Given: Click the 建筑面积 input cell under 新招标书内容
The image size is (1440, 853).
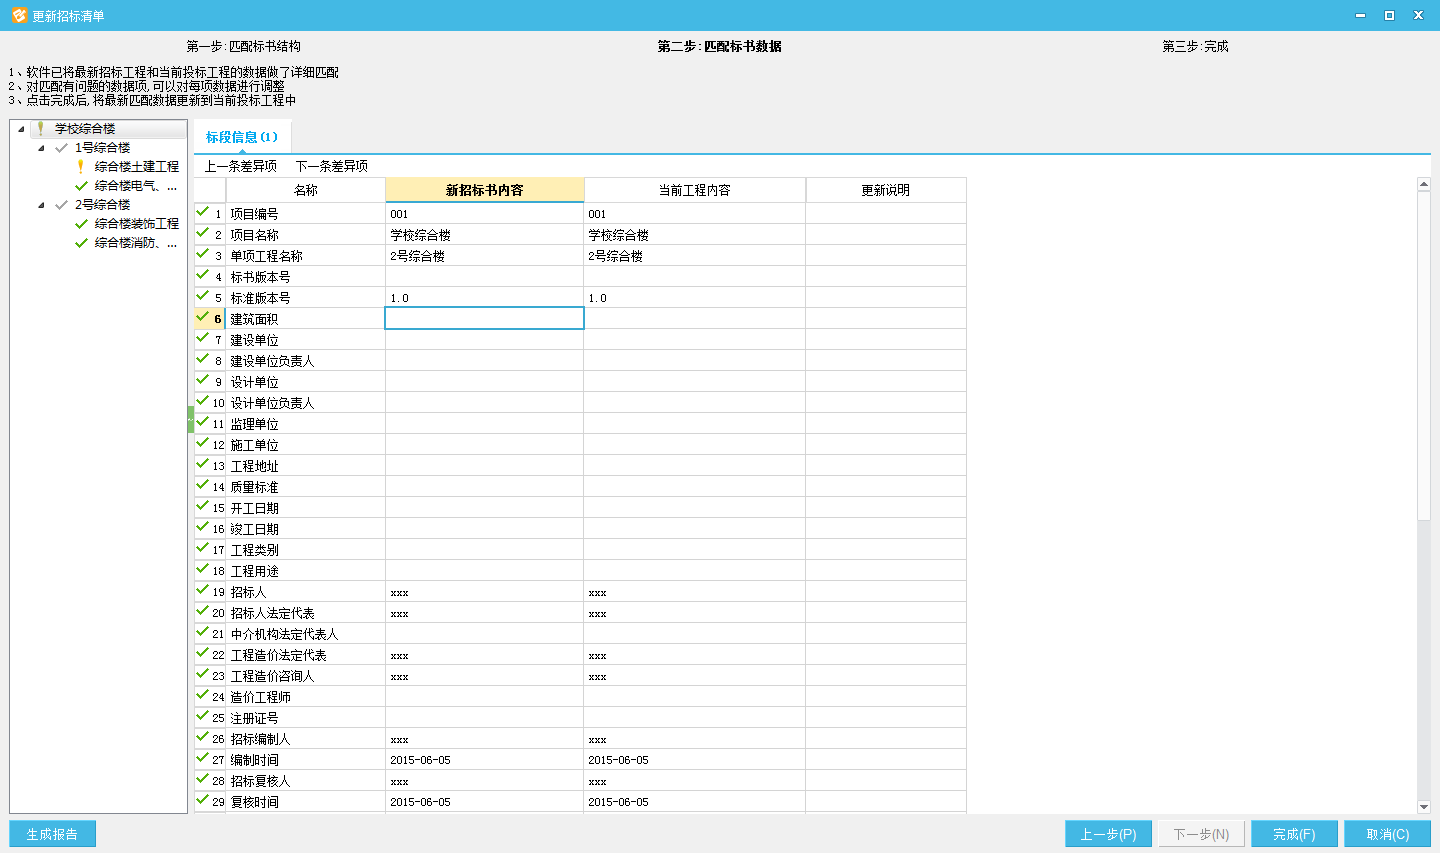Looking at the screenshot, I should click(x=484, y=319).
